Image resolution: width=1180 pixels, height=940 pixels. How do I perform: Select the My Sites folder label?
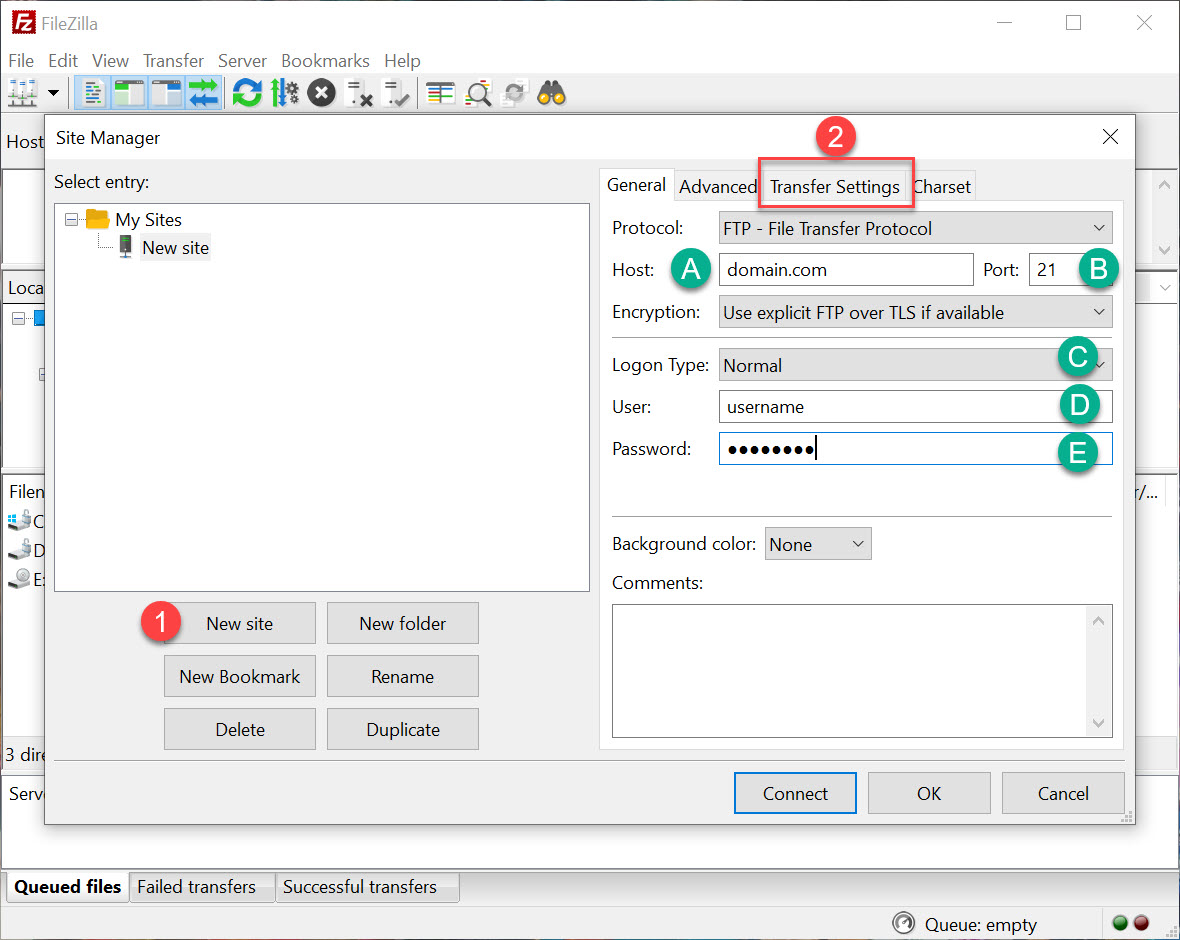tap(148, 220)
